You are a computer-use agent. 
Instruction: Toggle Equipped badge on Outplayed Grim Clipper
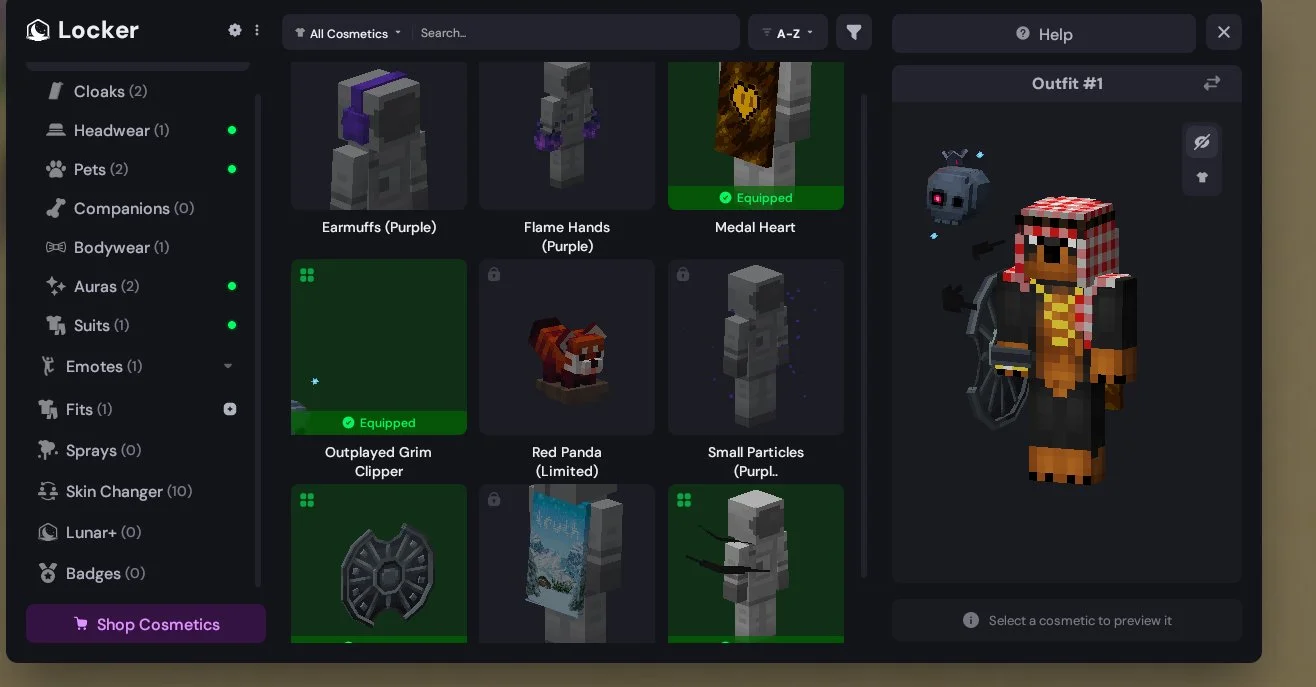(379, 422)
